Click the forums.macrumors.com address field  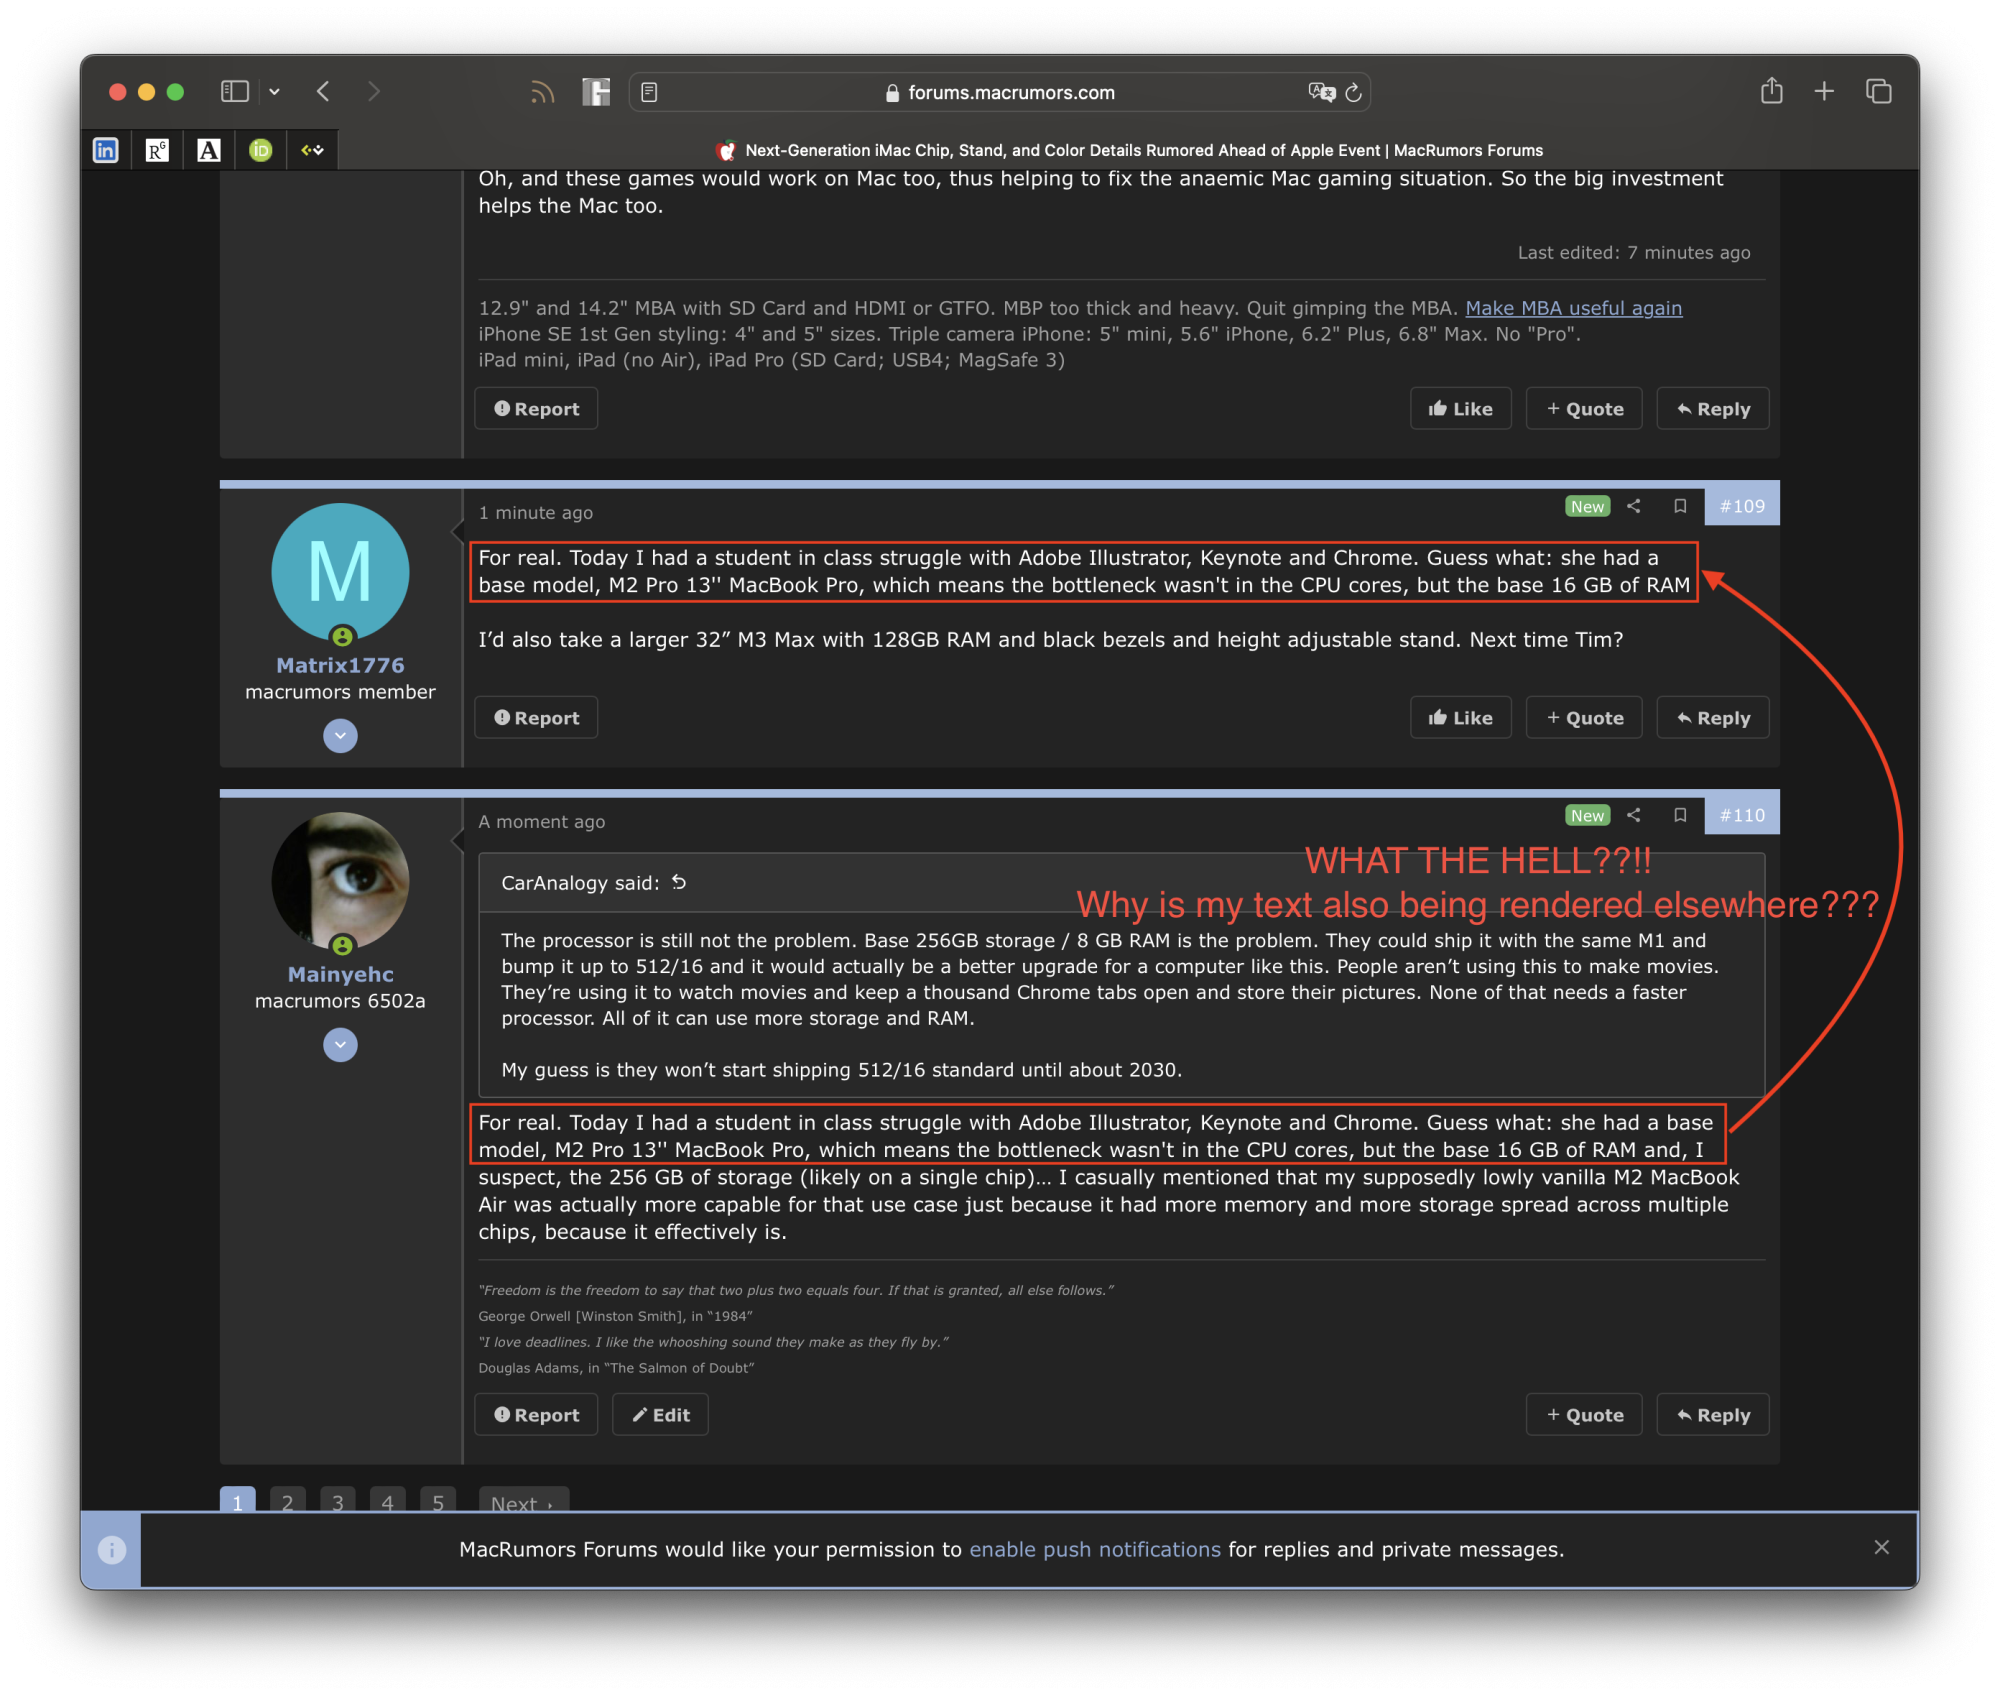point(1010,93)
